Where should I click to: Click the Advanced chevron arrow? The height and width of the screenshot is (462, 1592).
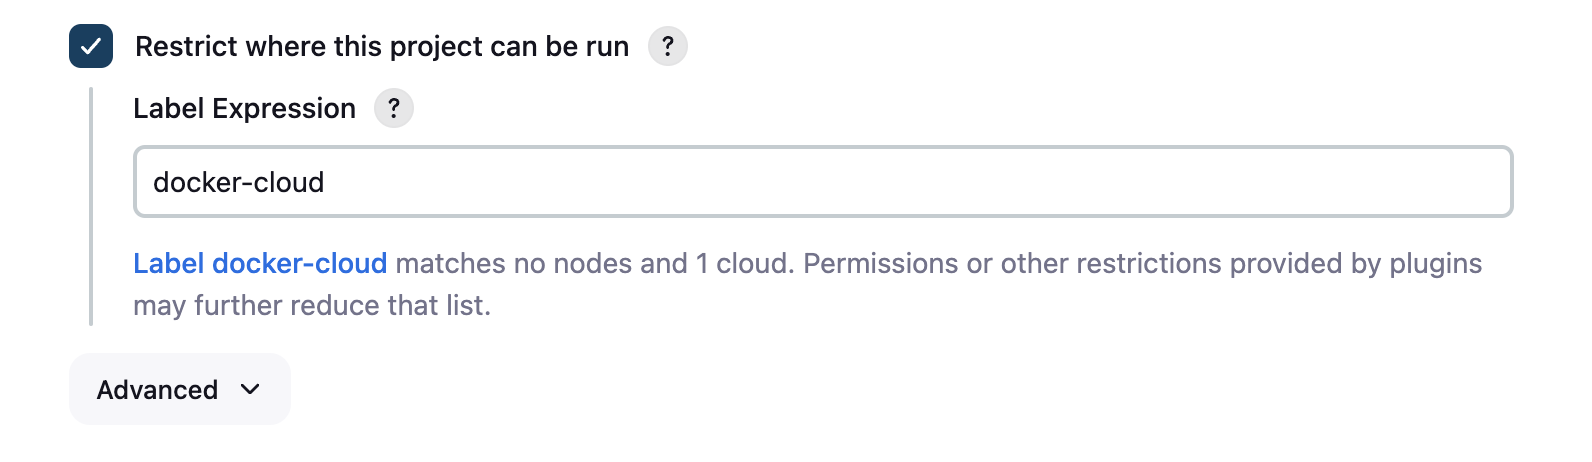tap(250, 389)
